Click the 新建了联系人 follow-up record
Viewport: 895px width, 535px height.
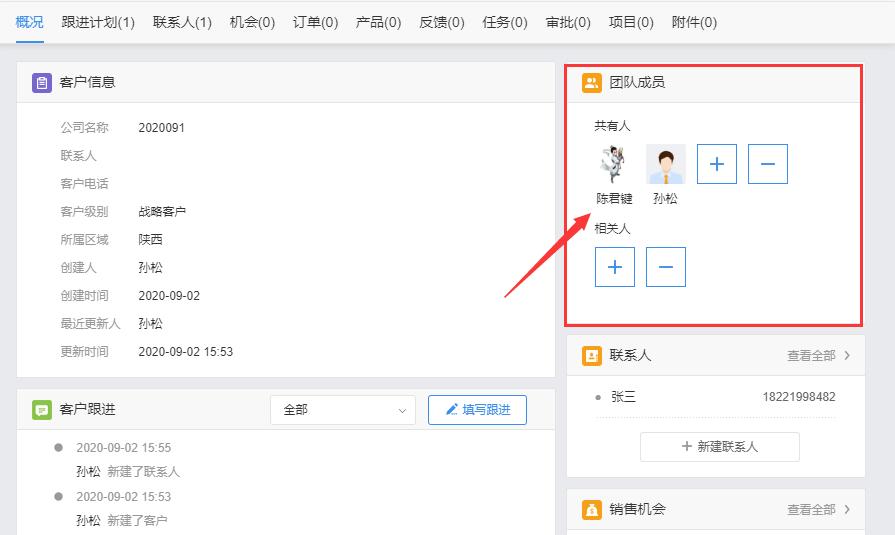point(143,472)
